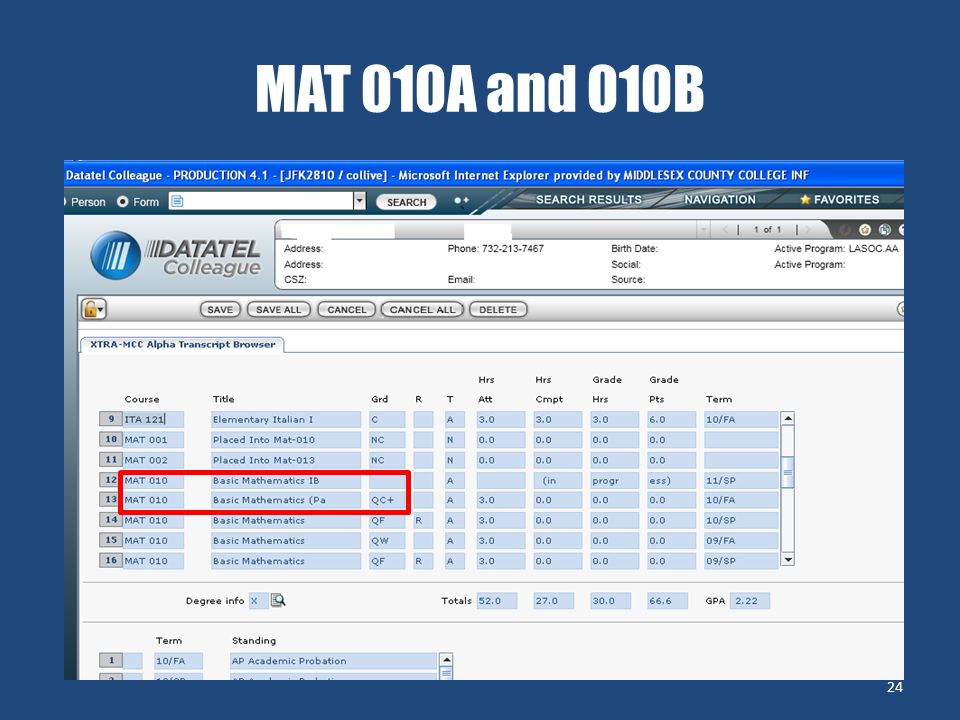
Task: Click 'AP Academic Probation' standing field
Action: (x=333, y=661)
